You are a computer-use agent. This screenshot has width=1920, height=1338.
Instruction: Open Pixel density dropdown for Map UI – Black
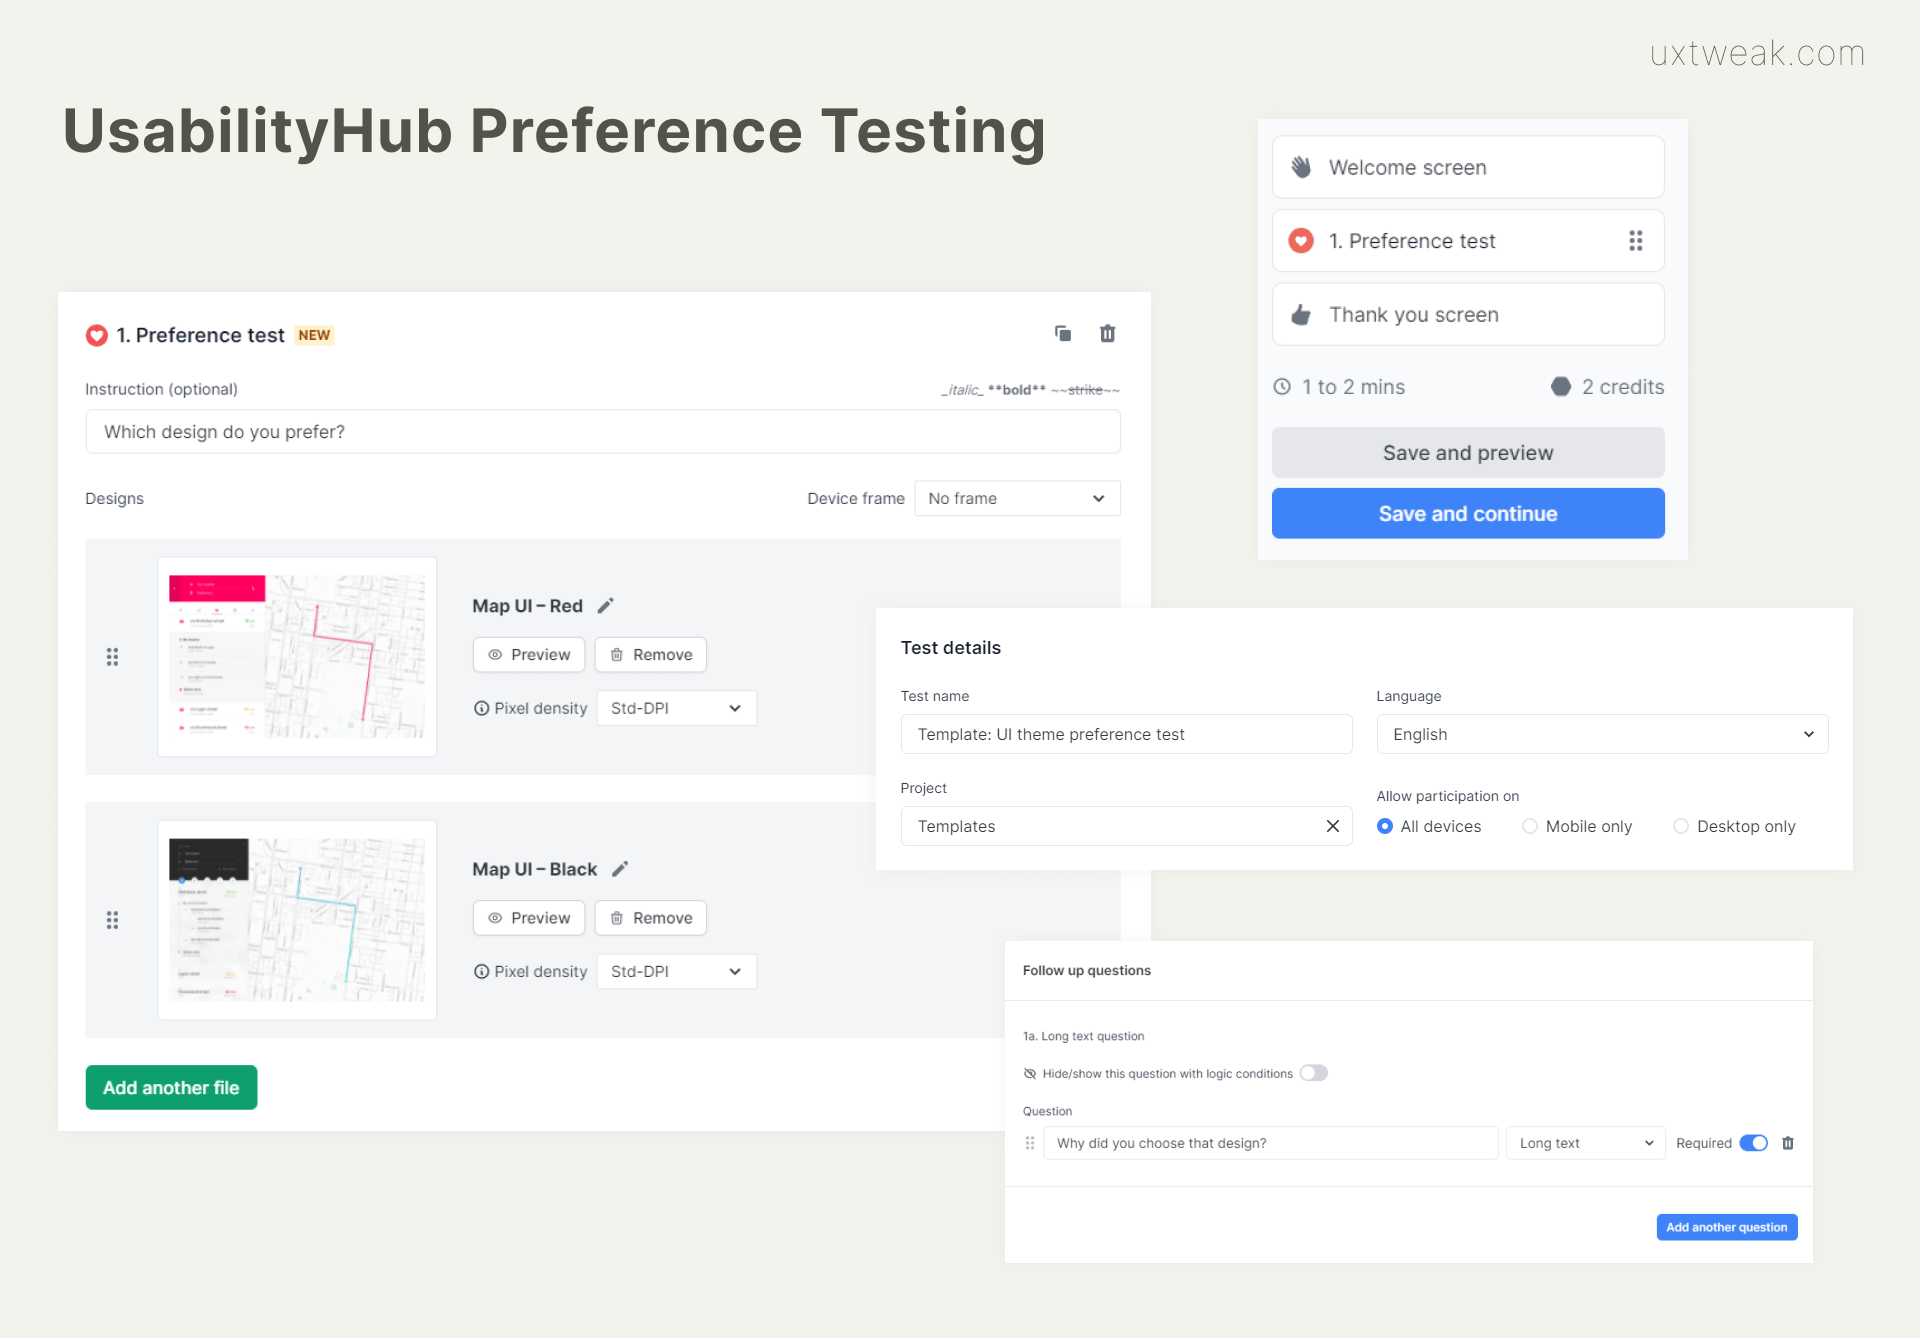pos(677,971)
